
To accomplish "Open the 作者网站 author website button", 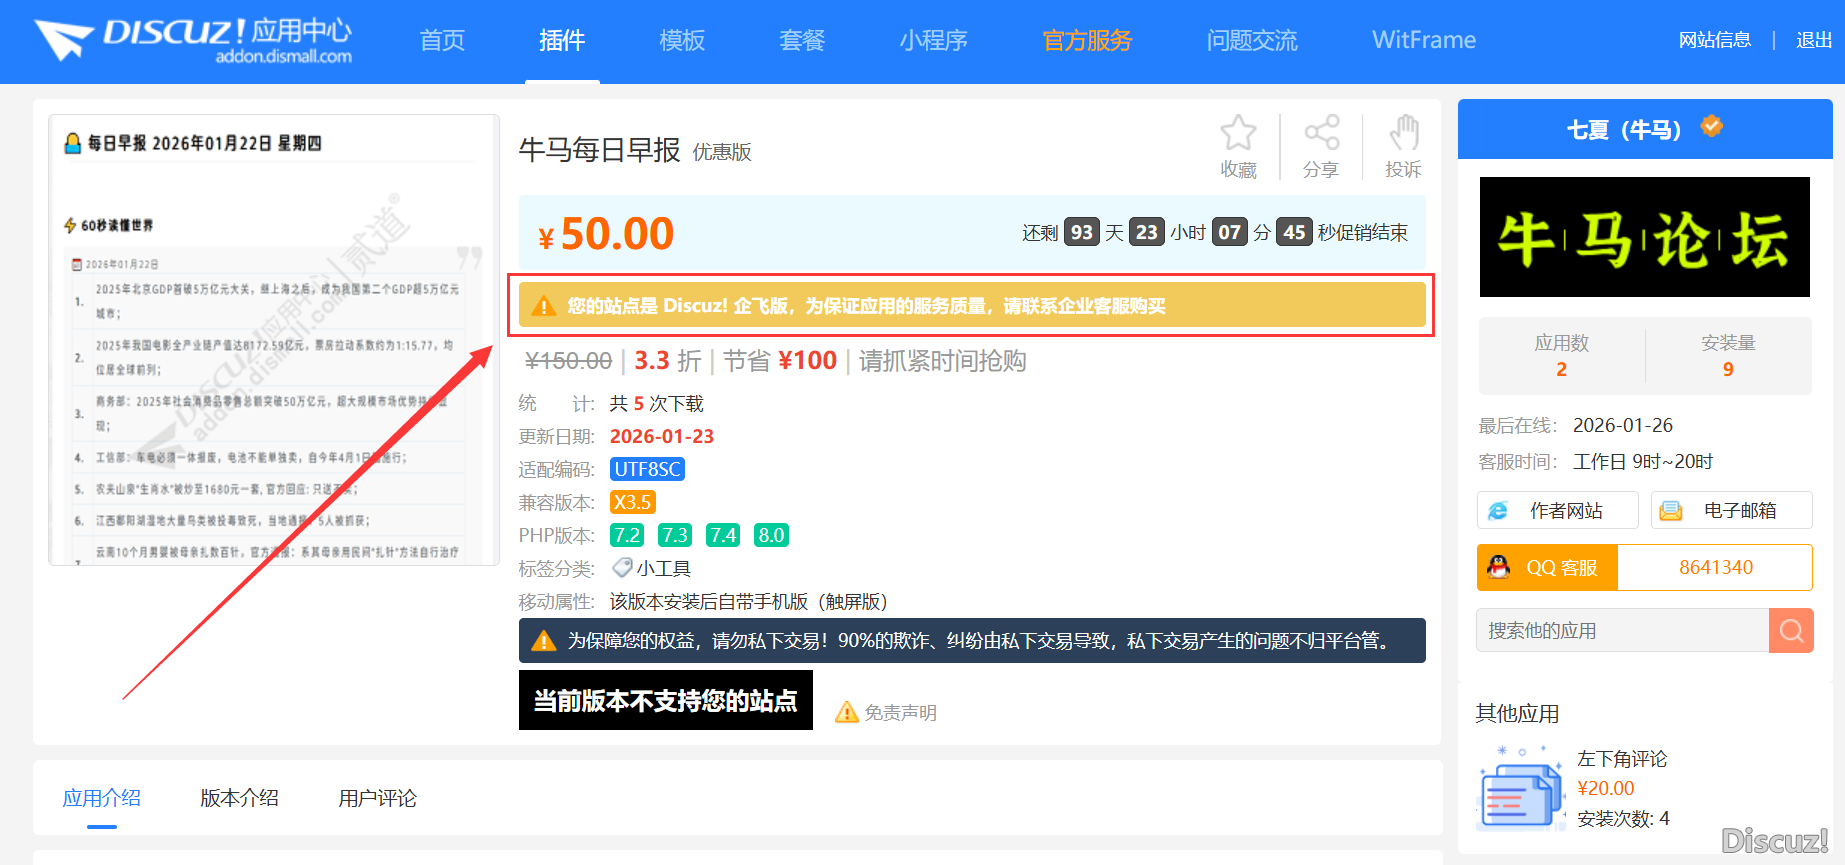I will [x=1557, y=511].
